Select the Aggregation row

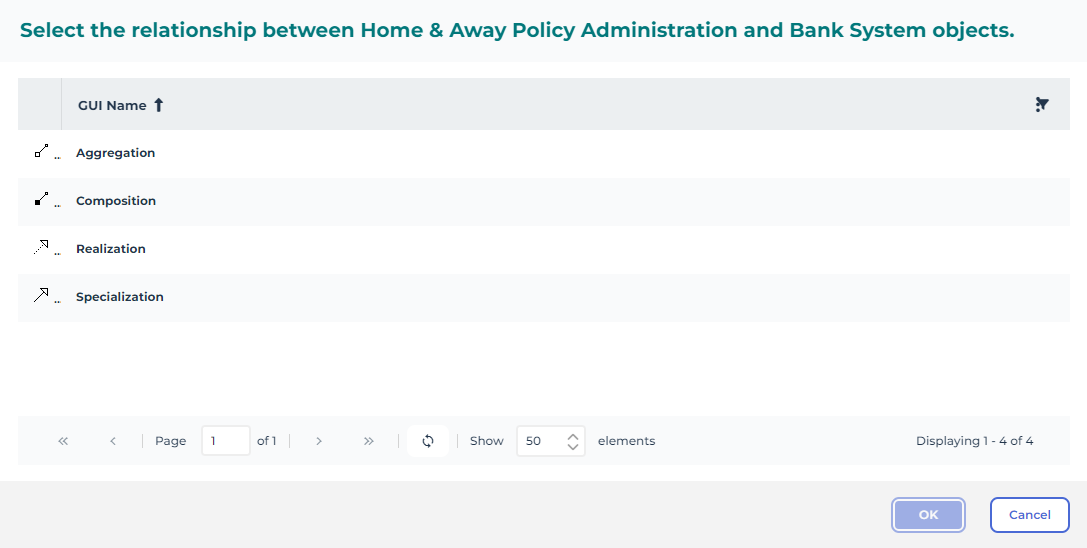point(116,153)
